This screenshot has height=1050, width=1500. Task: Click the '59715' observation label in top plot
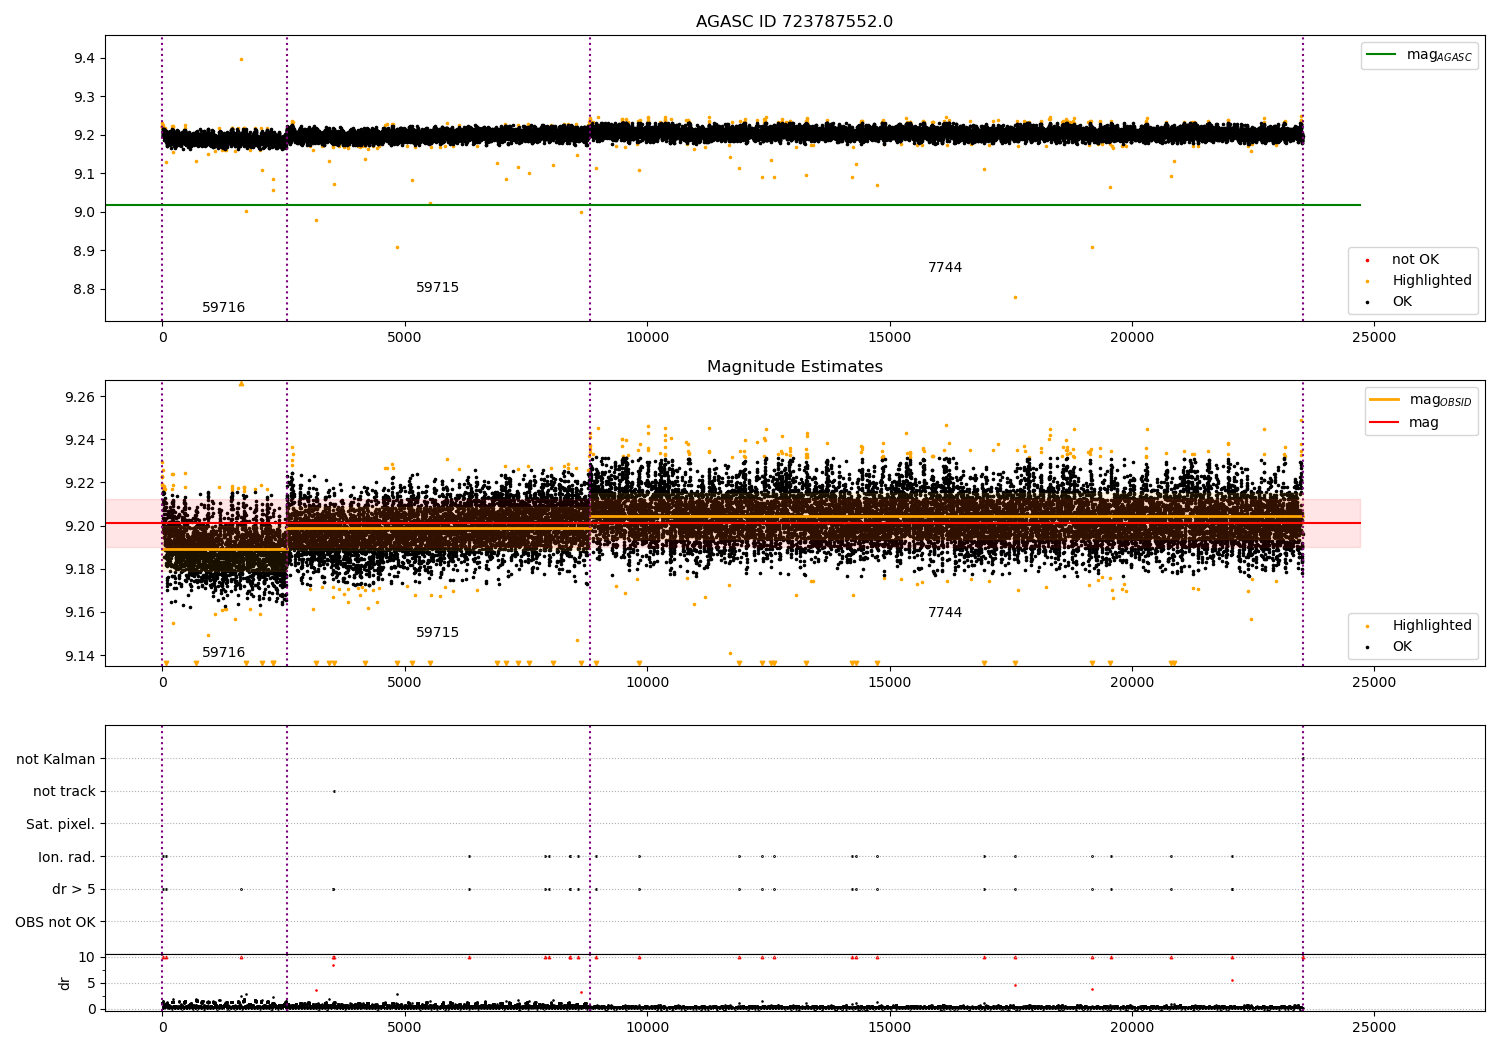437,288
